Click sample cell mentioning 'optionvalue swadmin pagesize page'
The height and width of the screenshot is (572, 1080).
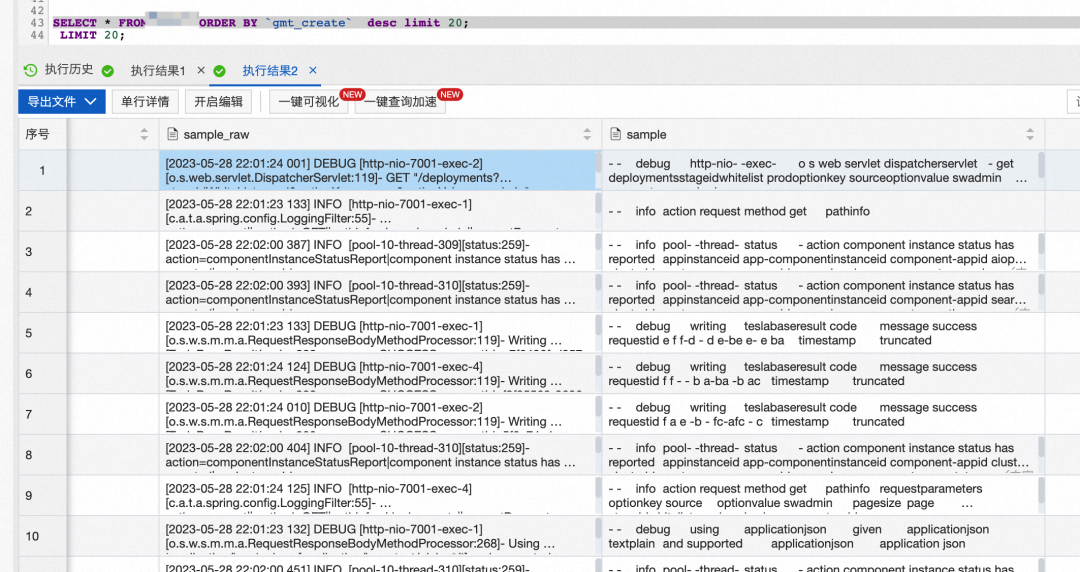[823, 496]
